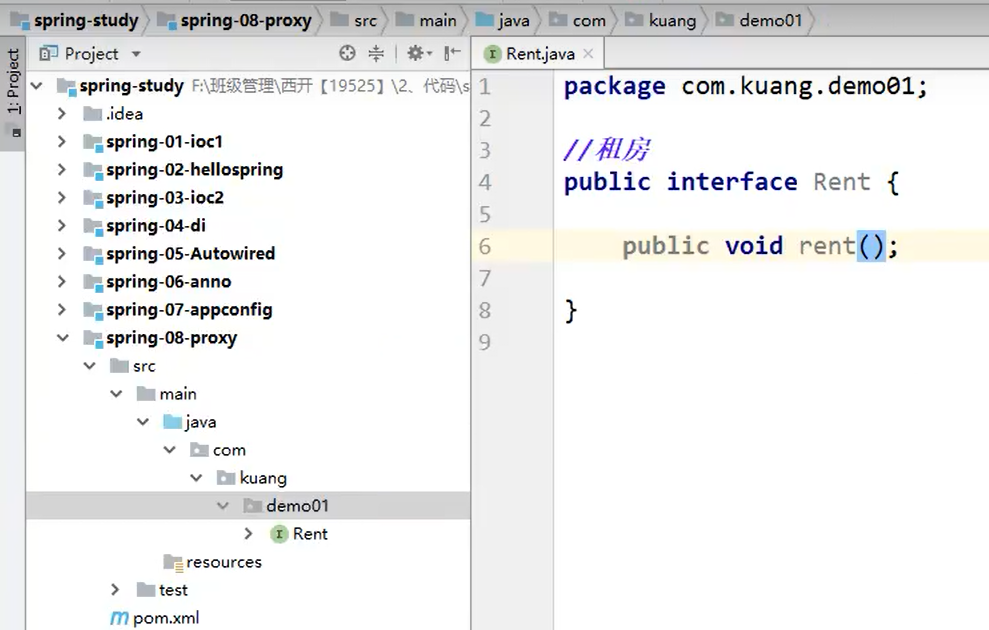
Task: Expand the spring-01-ioc1 module arrow
Action: [62, 141]
